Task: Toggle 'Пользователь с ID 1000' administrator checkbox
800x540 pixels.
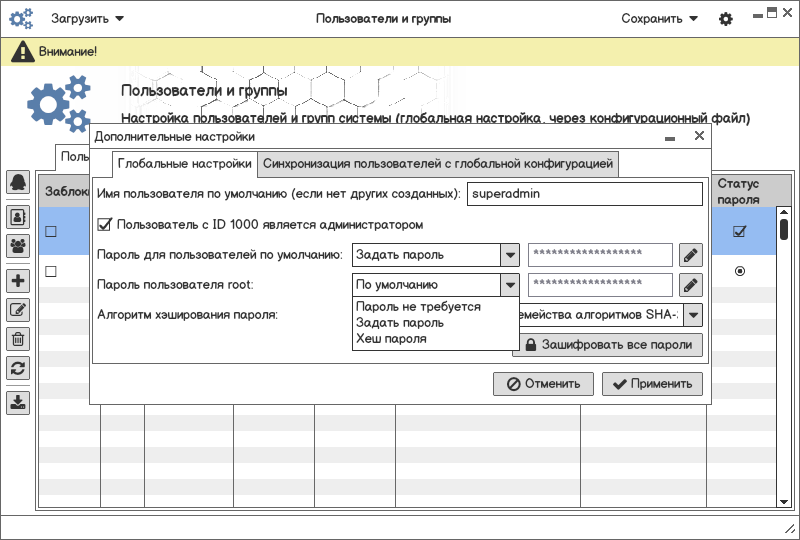Action: [105, 225]
